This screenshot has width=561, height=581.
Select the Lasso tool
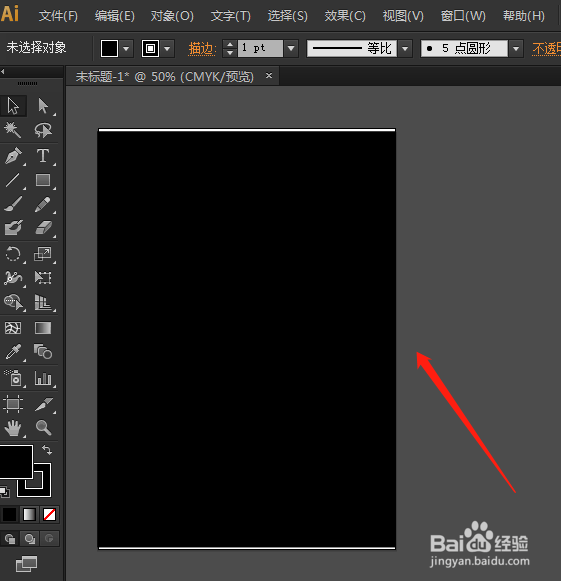point(43,130)
